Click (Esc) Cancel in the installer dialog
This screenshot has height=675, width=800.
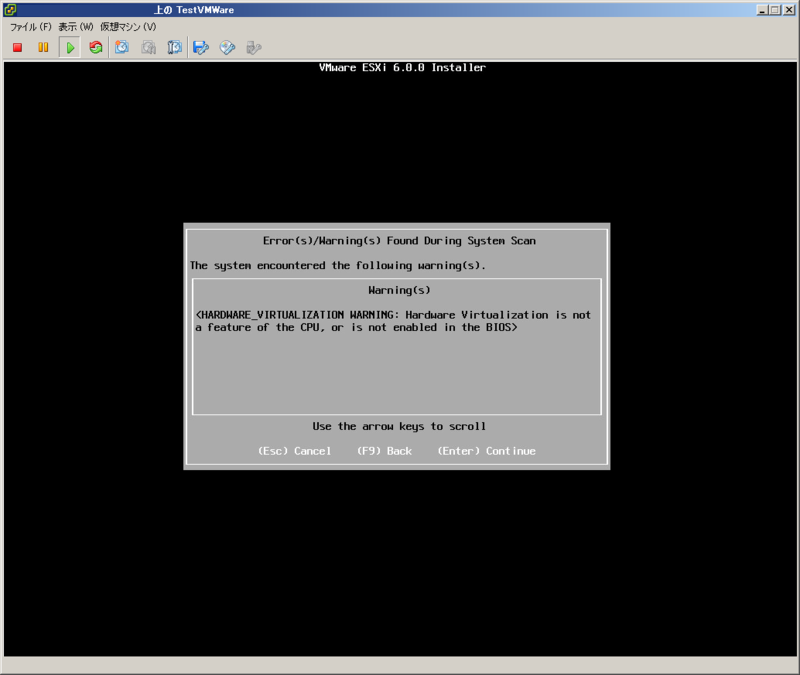[x=294, y=451]
